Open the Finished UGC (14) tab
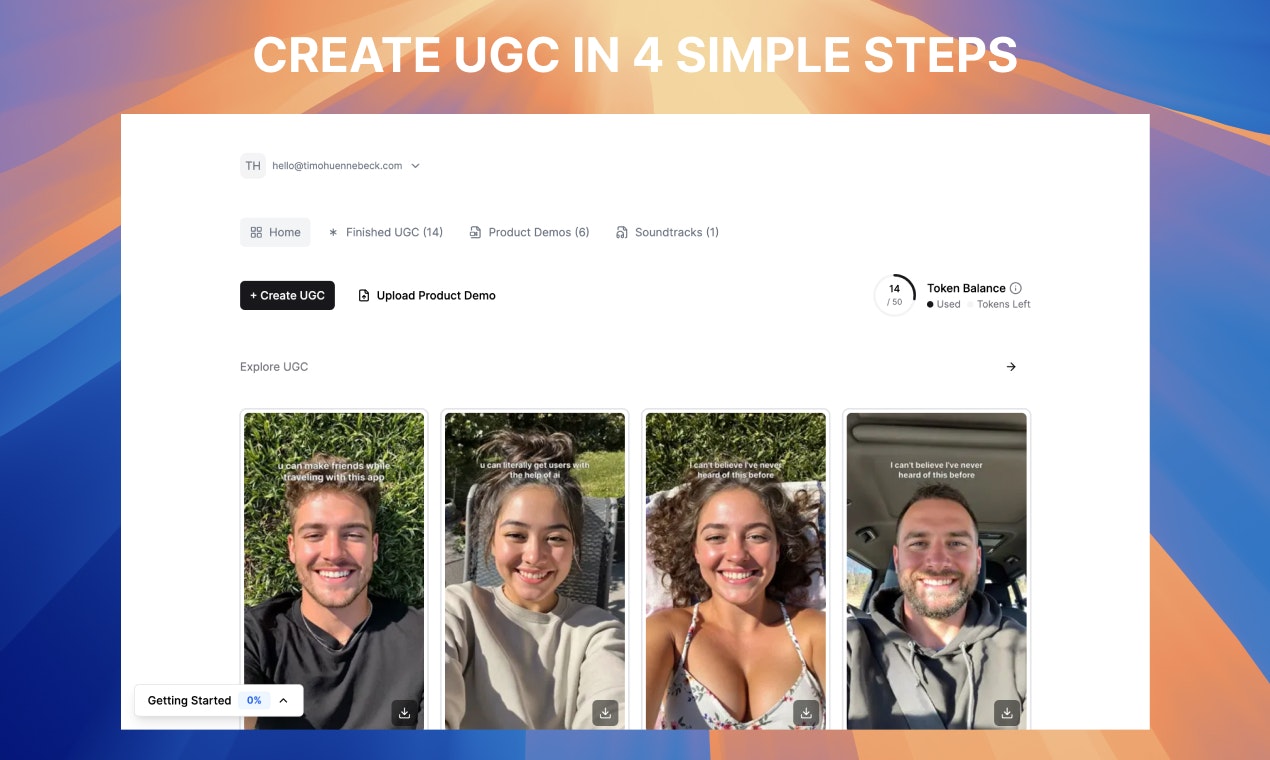This screenshot has width=1270, height=760. 385,232
